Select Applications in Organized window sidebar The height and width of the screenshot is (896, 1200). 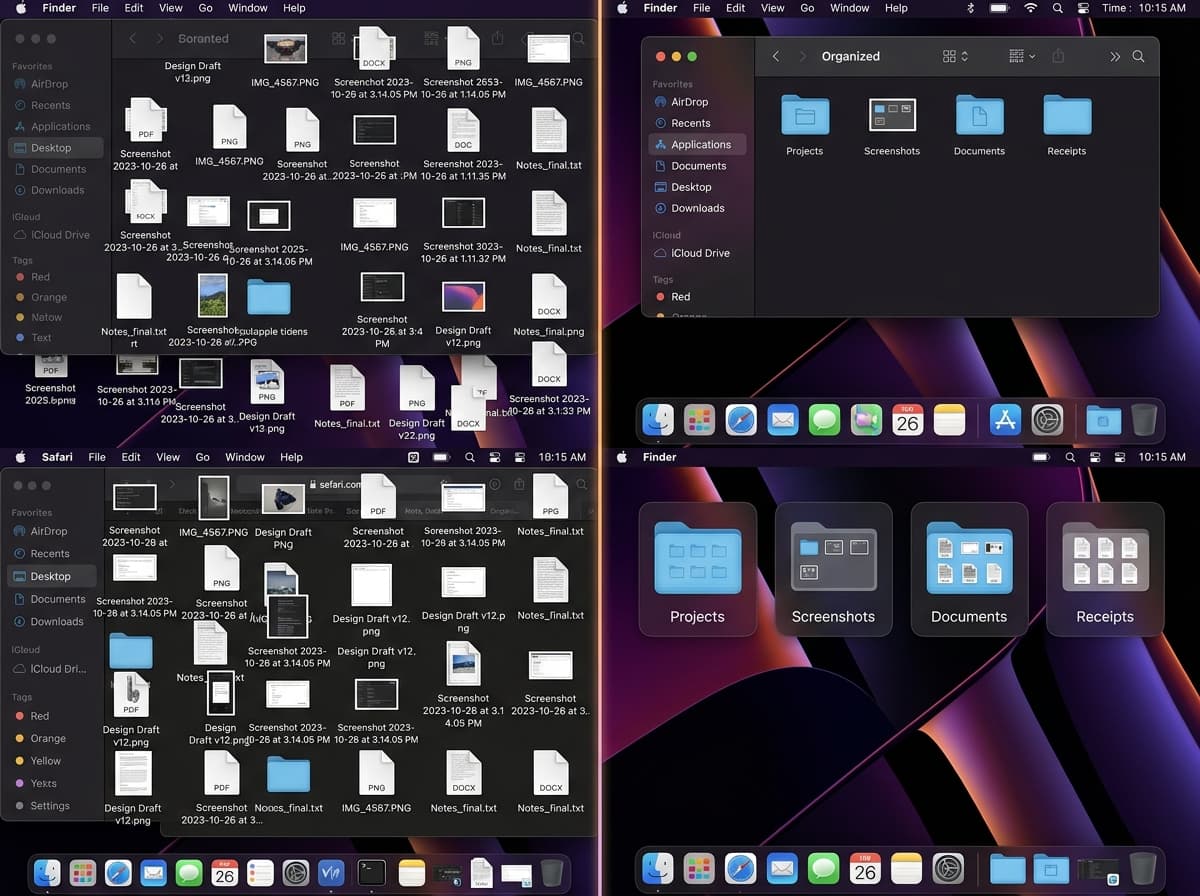point(697,145)
